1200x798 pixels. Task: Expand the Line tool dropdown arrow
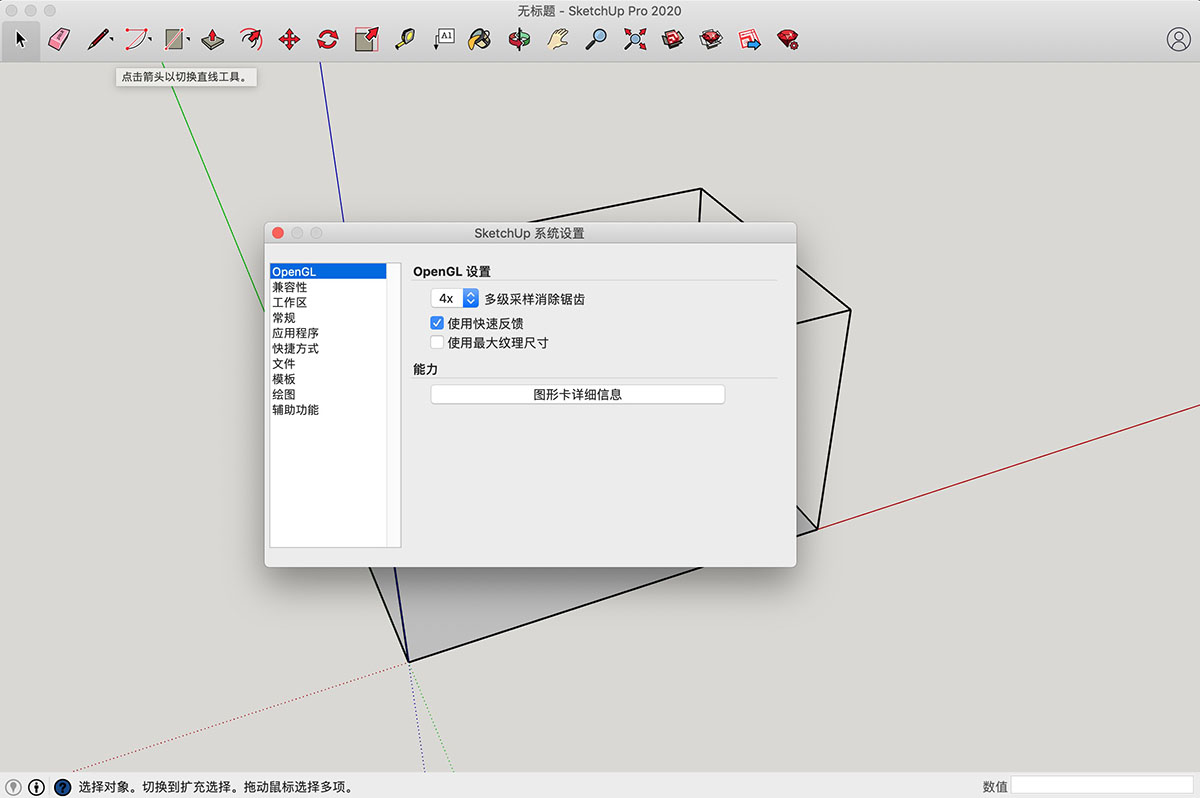coord(111,40)
